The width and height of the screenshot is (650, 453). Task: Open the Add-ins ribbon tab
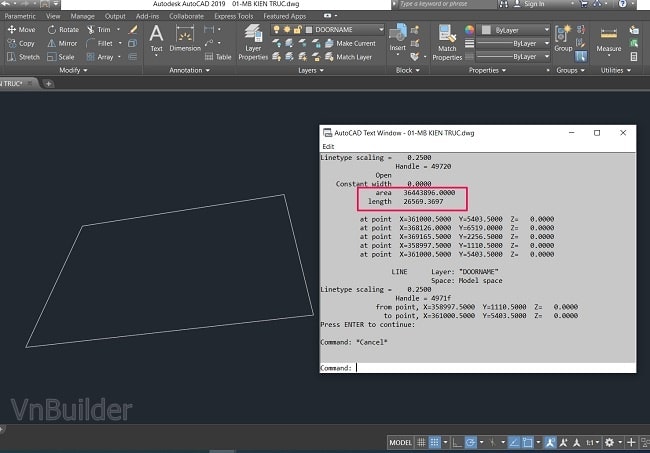(x=147, y=16)
